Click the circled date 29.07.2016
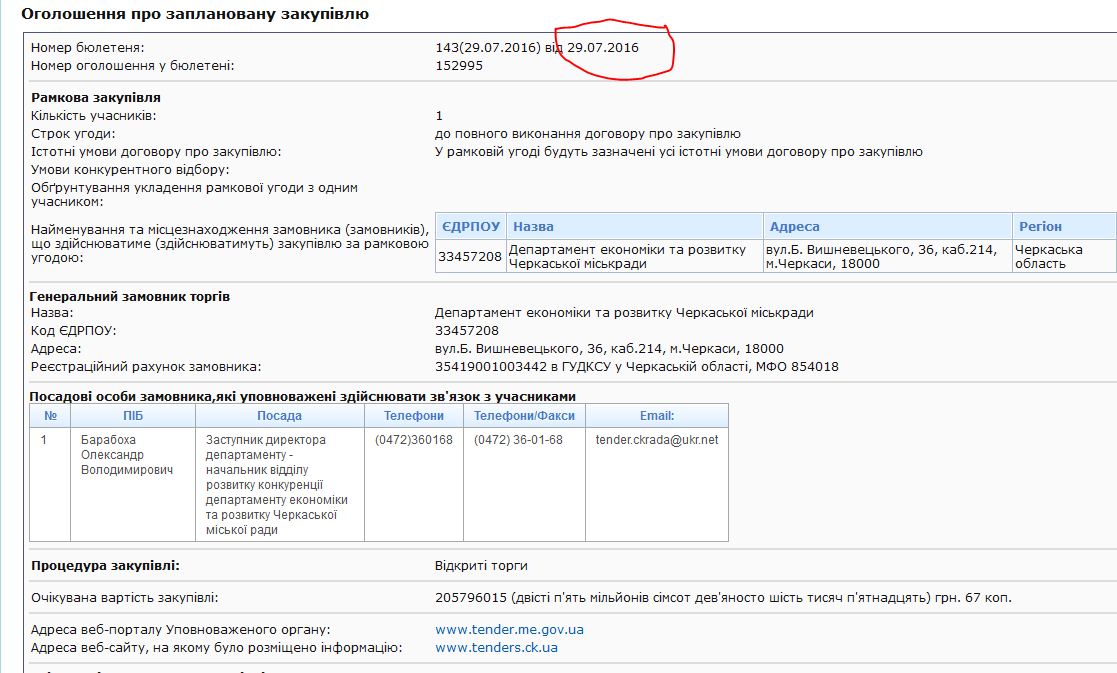 tap(603, 48)
